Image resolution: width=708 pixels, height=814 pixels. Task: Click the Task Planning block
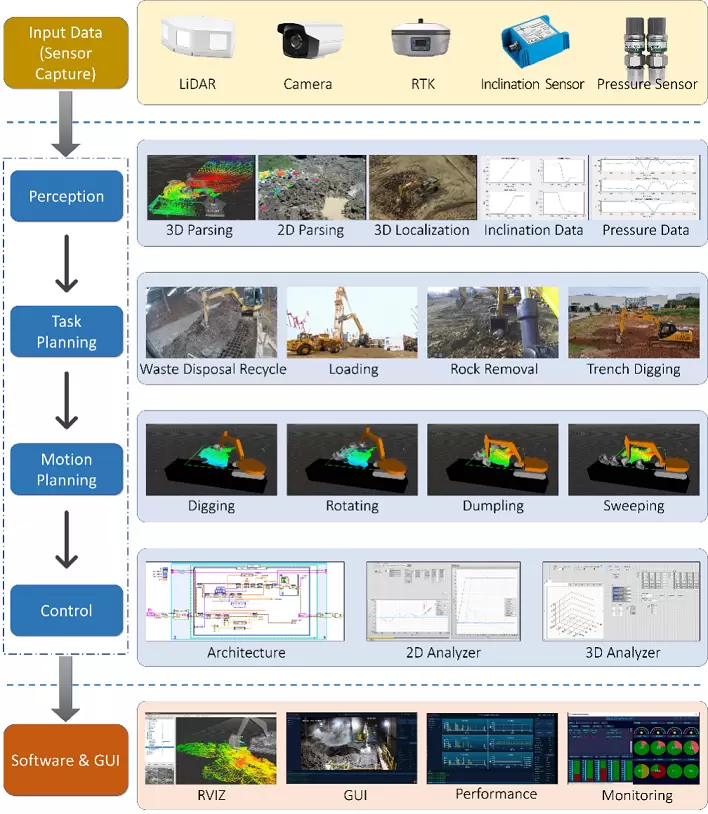tap(66, 332)
